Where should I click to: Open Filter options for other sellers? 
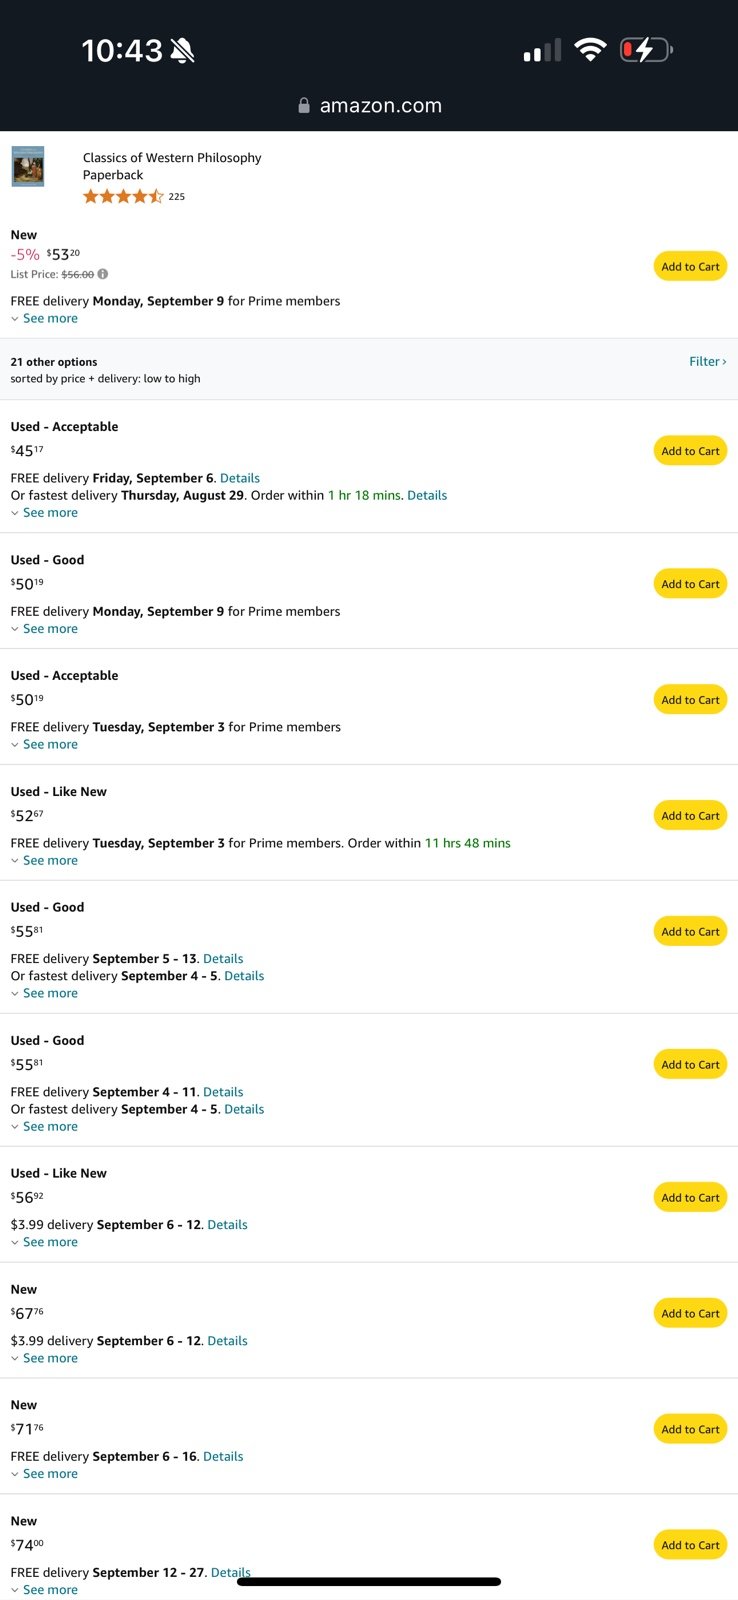(x=708, y=361)
